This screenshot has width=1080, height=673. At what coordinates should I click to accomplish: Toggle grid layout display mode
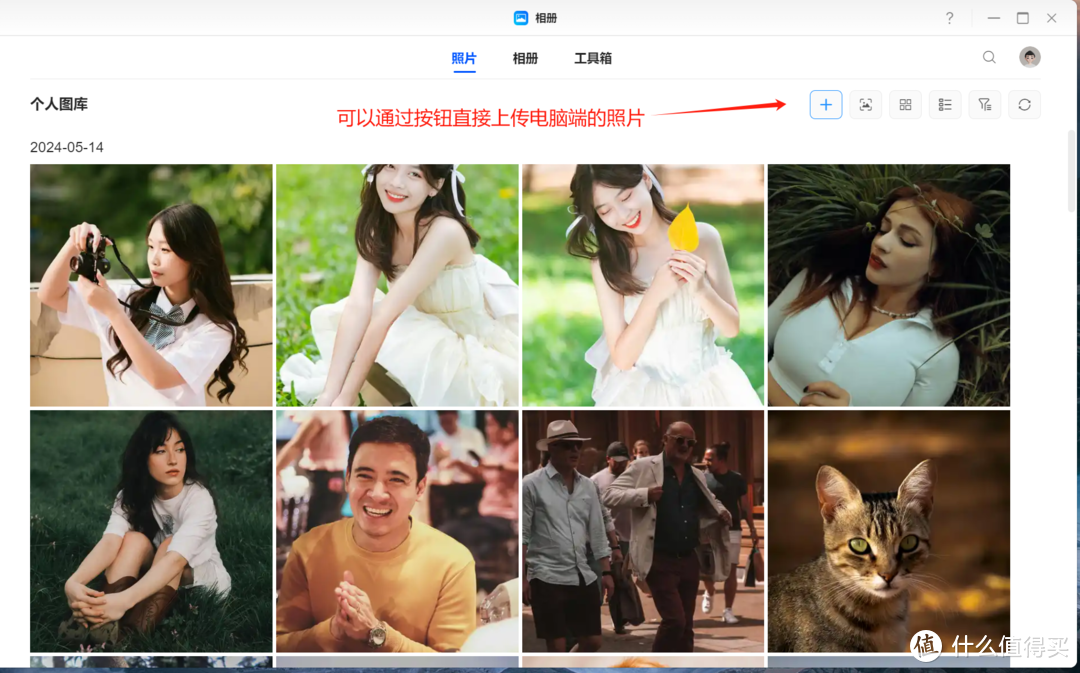click(x=905, y=104)
